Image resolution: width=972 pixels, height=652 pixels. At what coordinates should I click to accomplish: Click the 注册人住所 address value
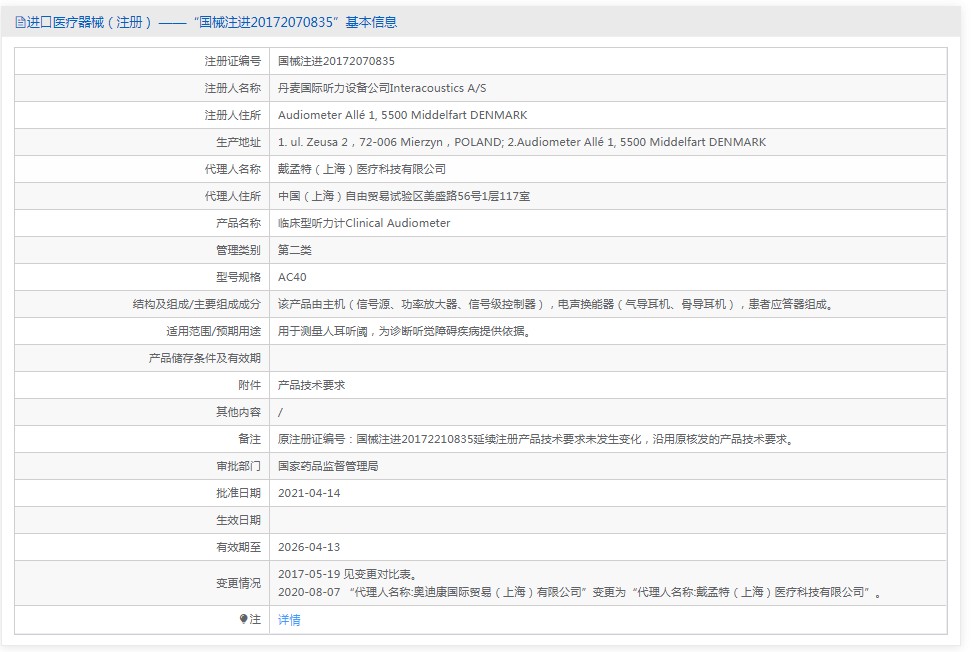point(402,115)
